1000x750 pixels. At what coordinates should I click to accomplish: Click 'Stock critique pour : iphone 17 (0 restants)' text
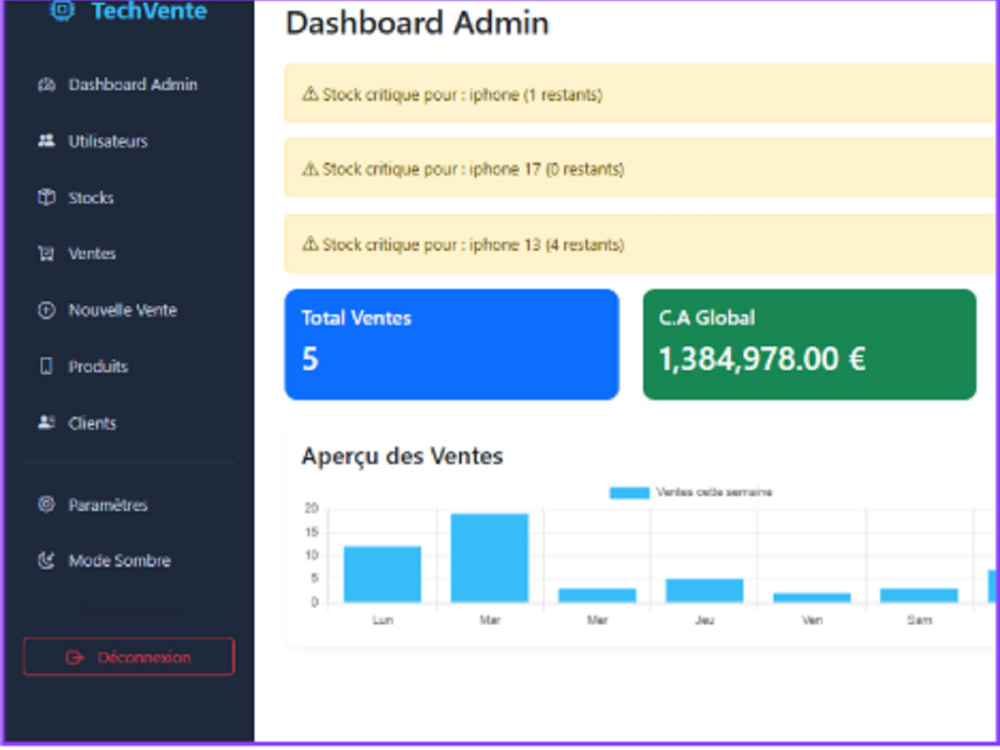(x=473, y=169)
